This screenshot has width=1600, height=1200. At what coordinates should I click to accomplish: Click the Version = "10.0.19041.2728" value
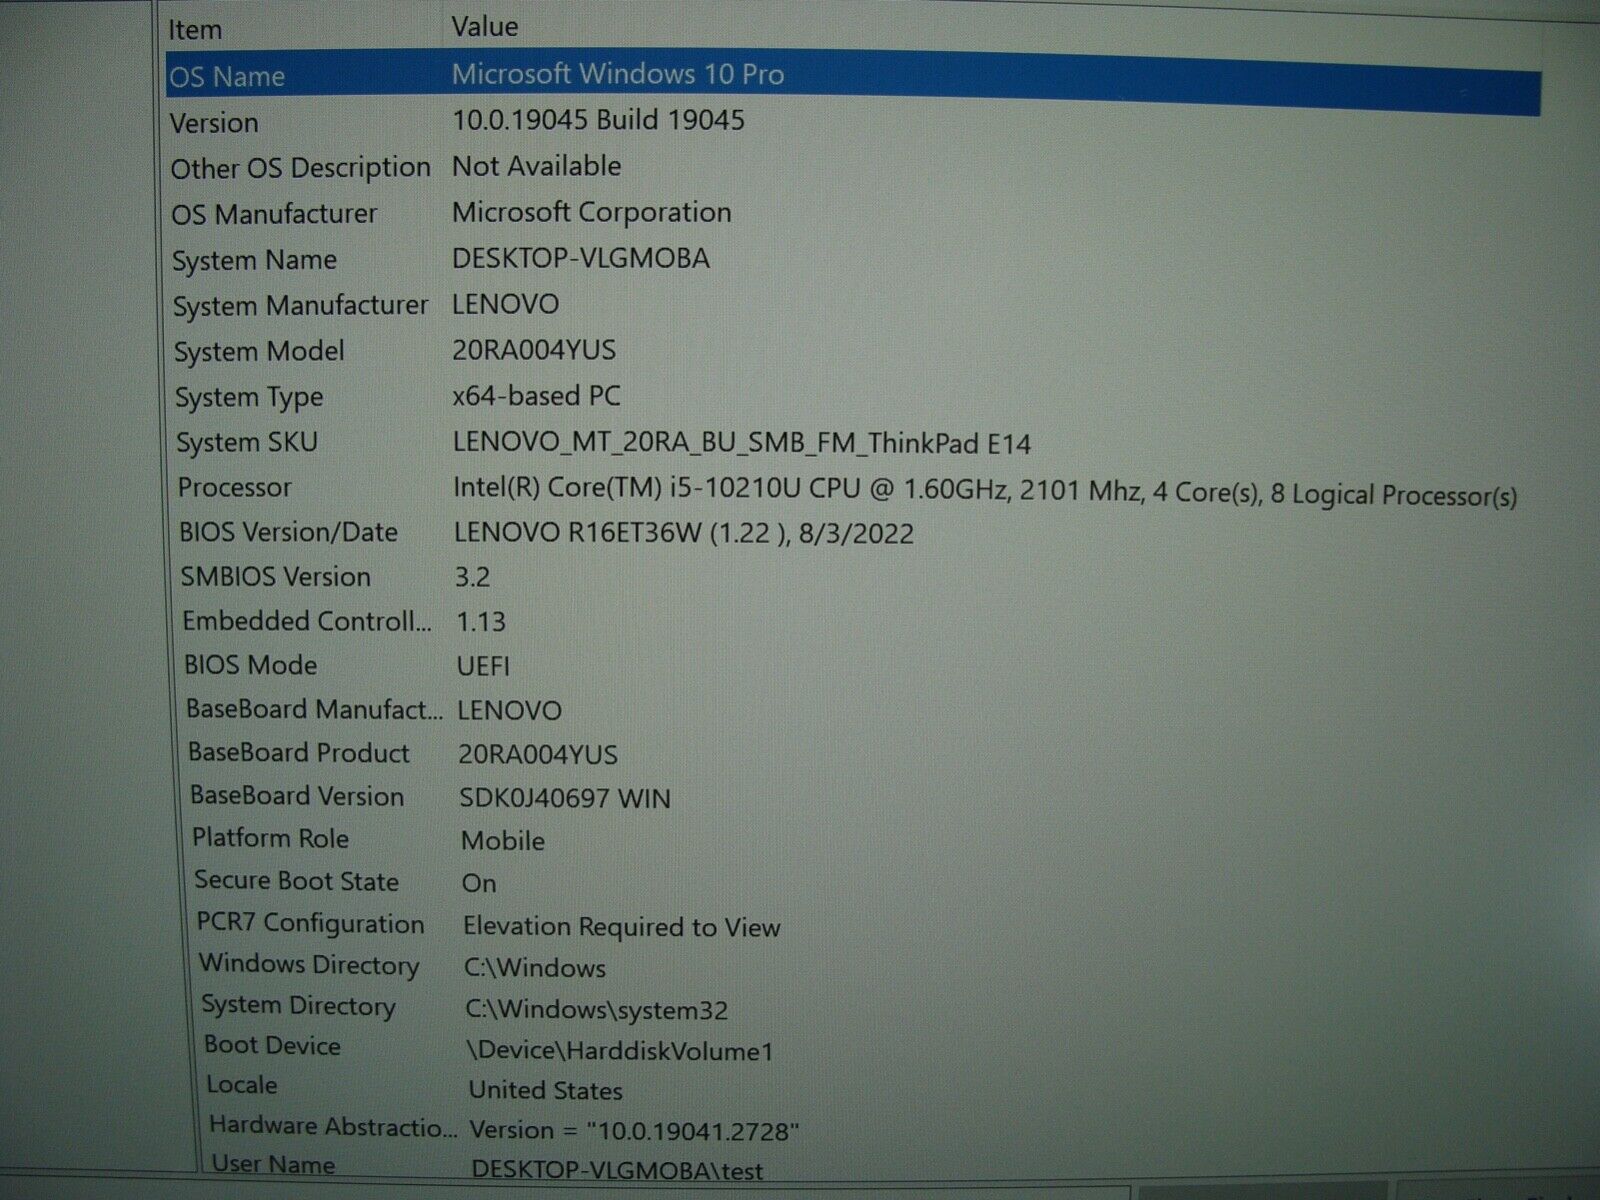coord(634,1131)
